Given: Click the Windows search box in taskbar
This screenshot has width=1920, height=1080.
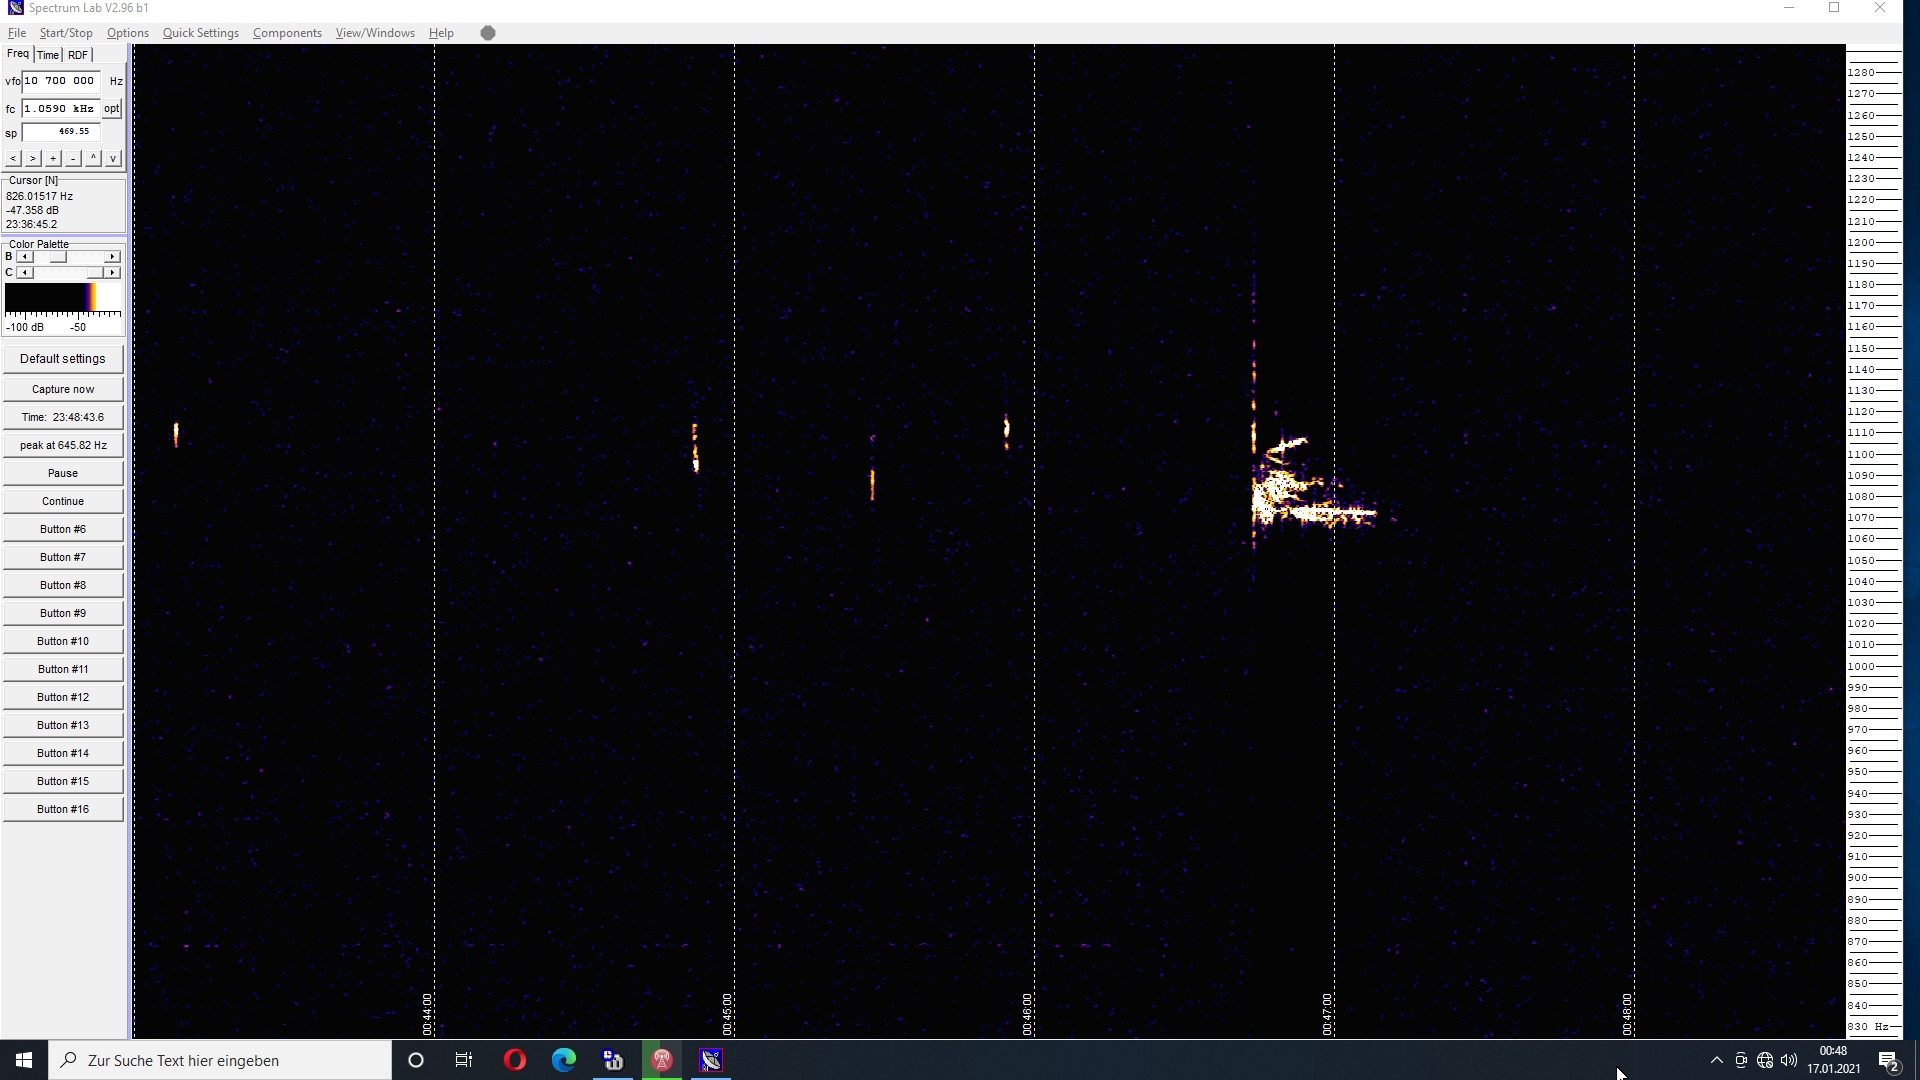Looking at the screenshot, I should [x=220, y=1060].
